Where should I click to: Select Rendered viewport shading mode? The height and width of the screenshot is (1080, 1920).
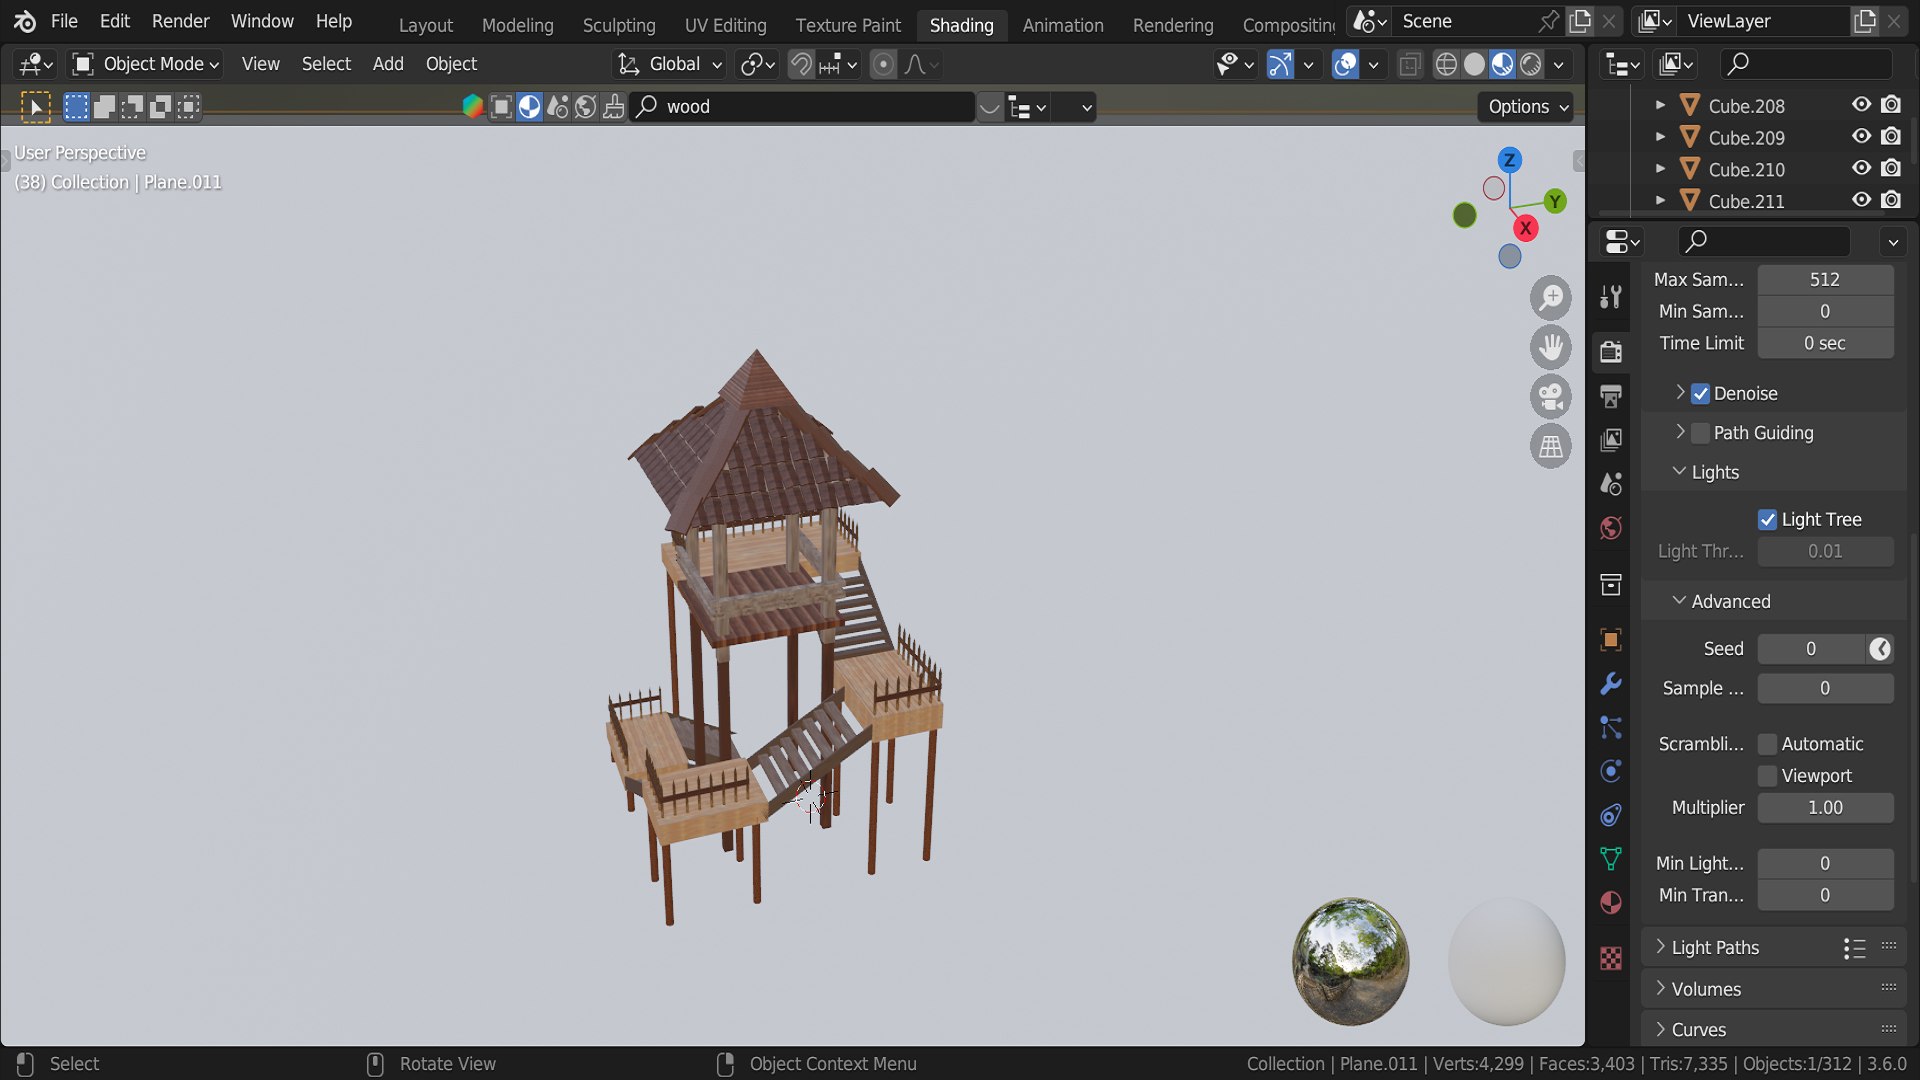pos(1531,64)
